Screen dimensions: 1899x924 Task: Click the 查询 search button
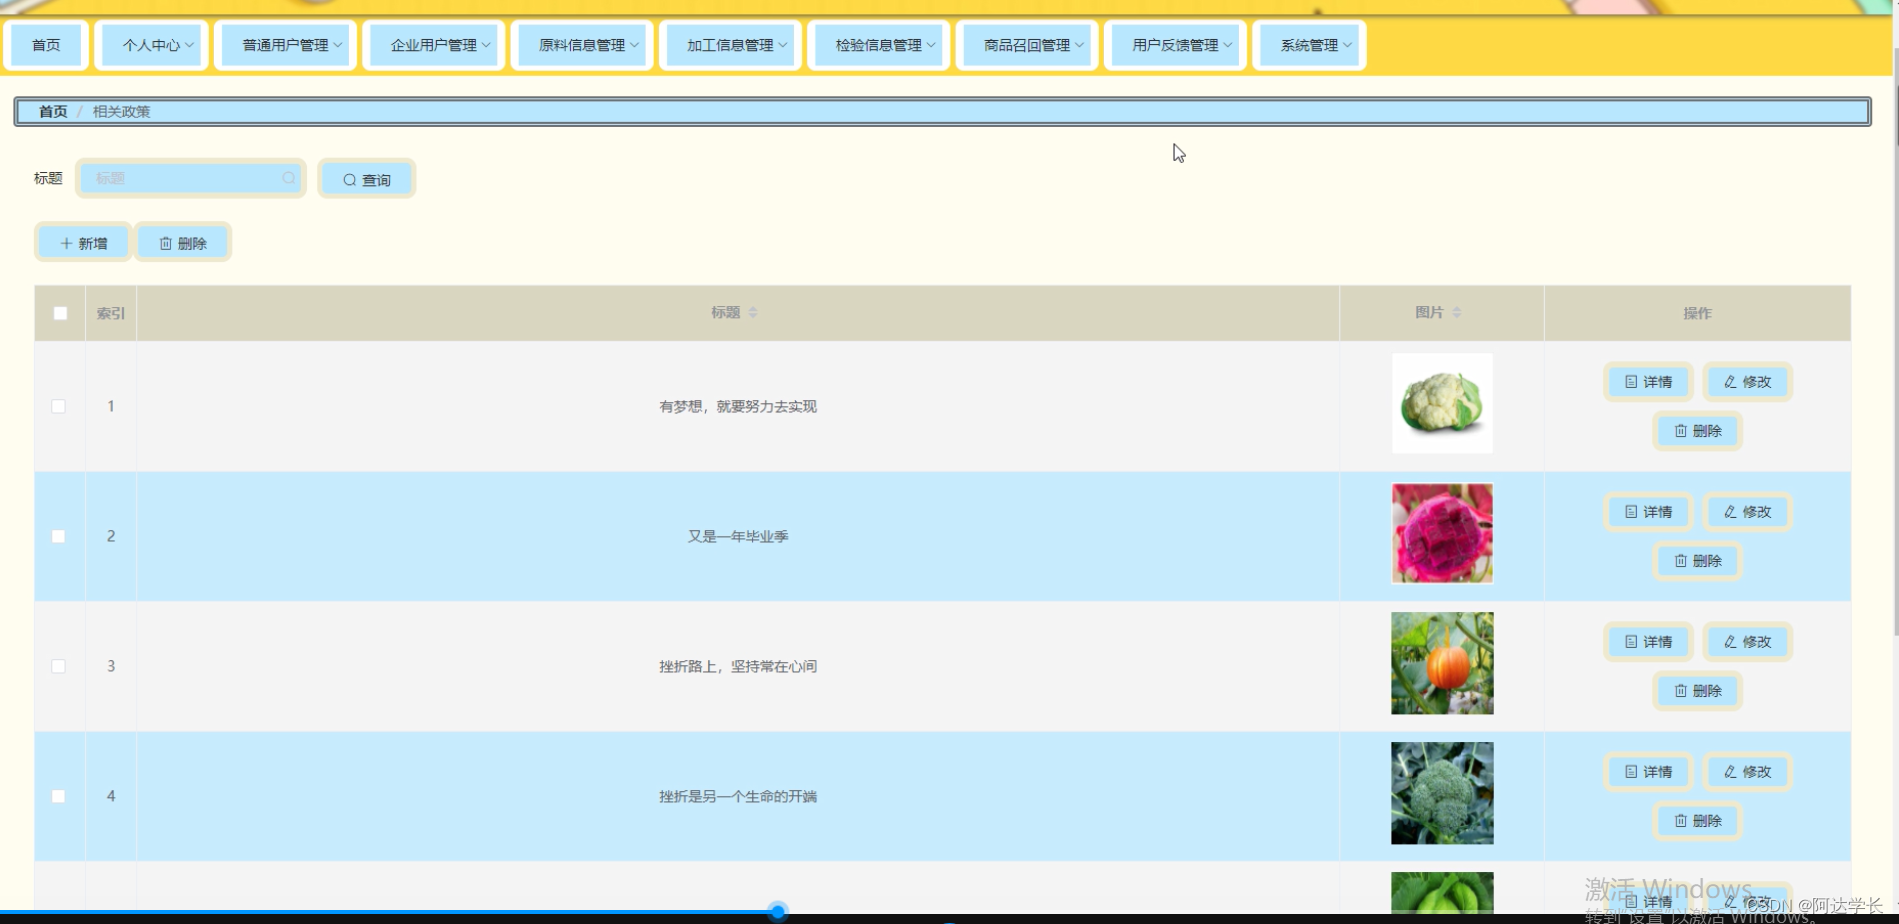coord(366,179)
